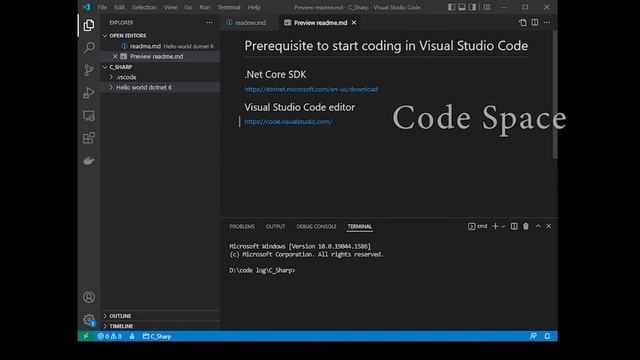Viewport: 640px width, 360px height.
Task: Click the preview vertical scrollbar
Action: (555, 94)
